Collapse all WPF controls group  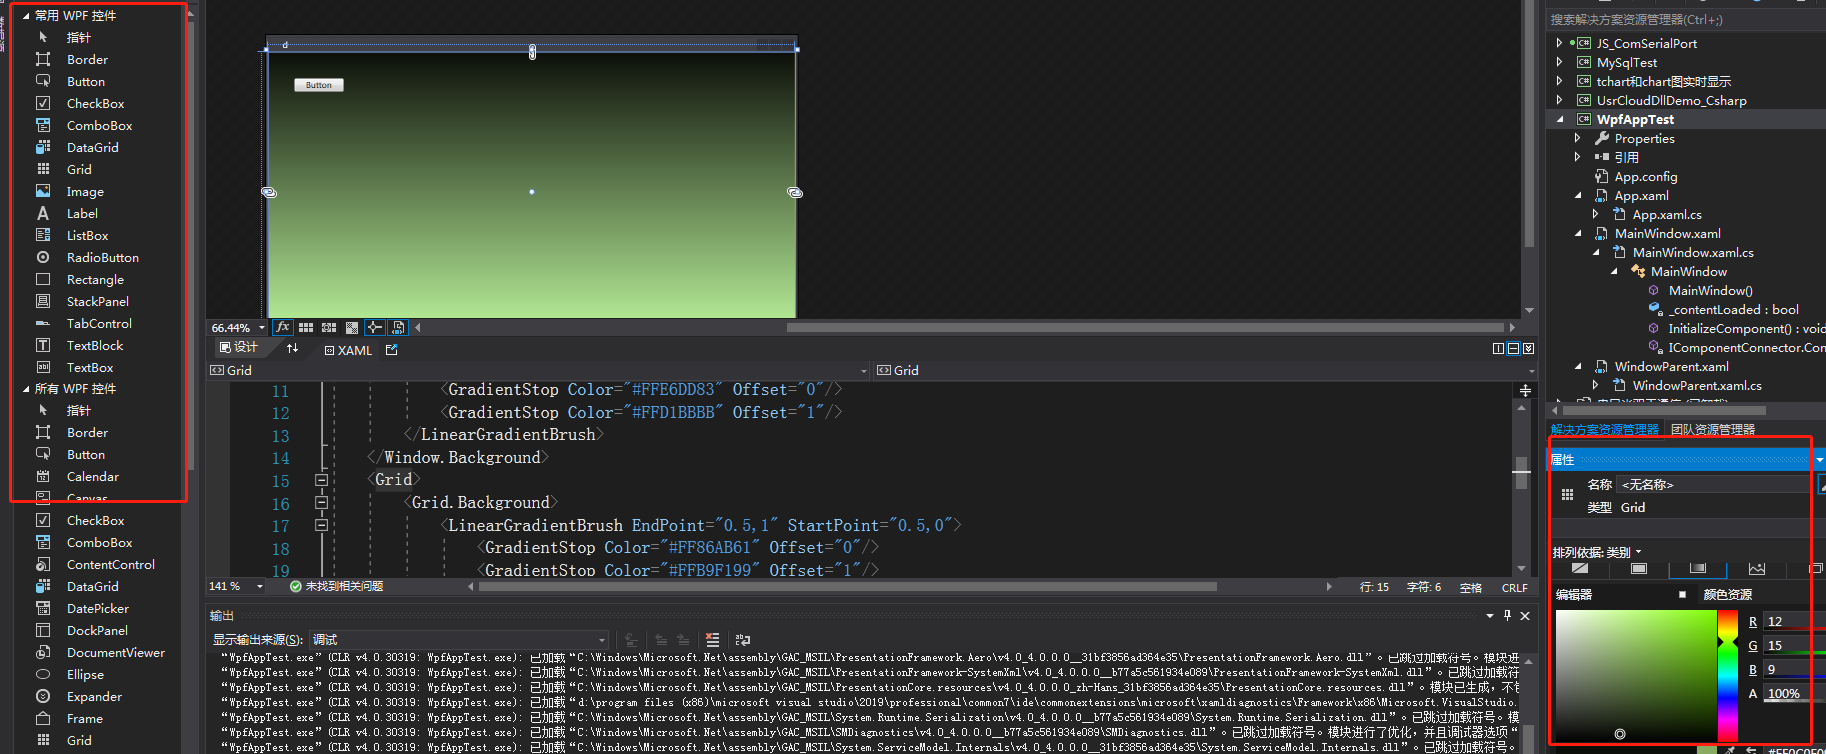coord(26,388)
